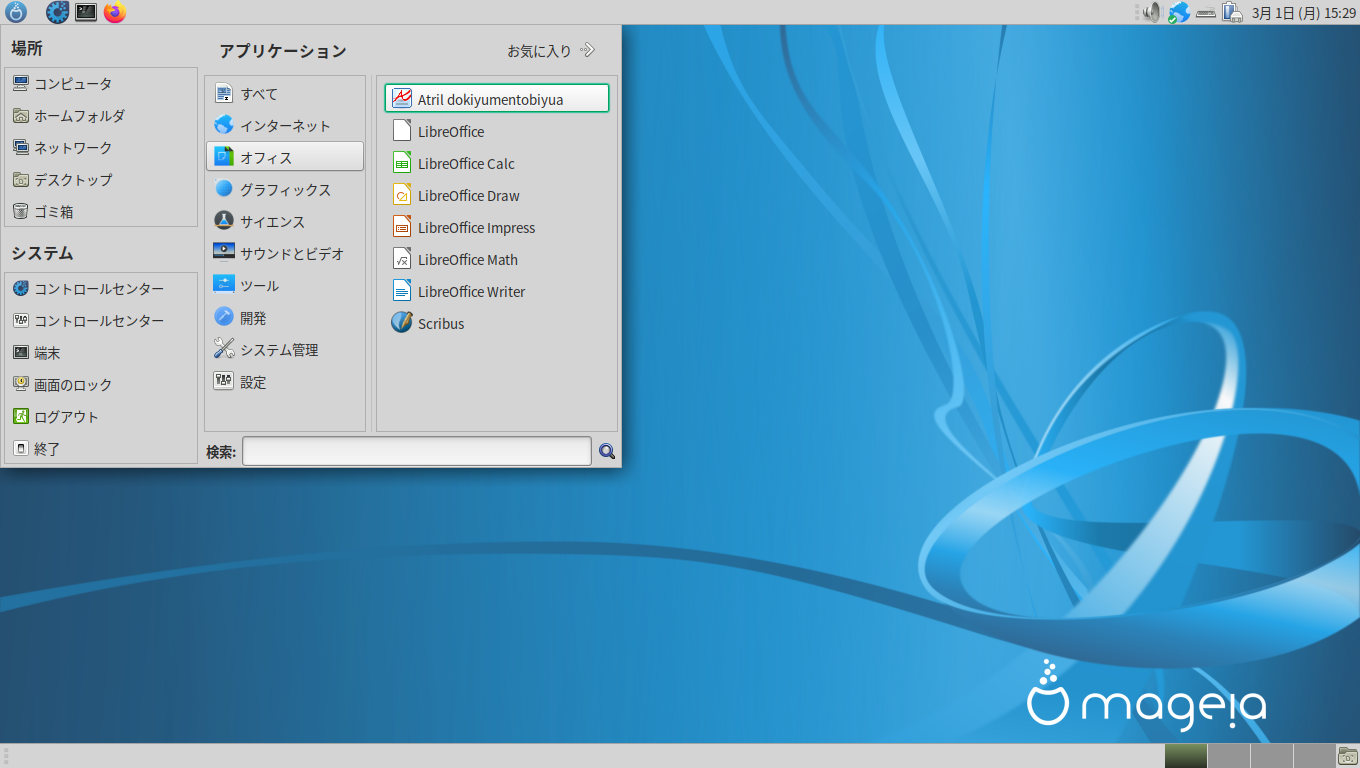Image resolution: width=1360 pixels, height=768 pixels.
Task: Click the magnifier search button
Action: click(x=607, y=452)
